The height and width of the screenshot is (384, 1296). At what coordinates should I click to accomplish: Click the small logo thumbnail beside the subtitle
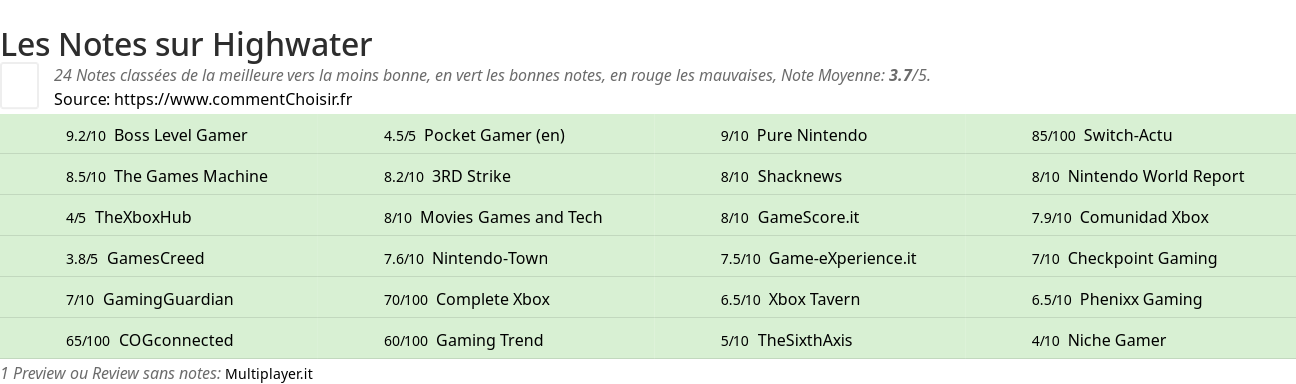click(x=19, y=85)
